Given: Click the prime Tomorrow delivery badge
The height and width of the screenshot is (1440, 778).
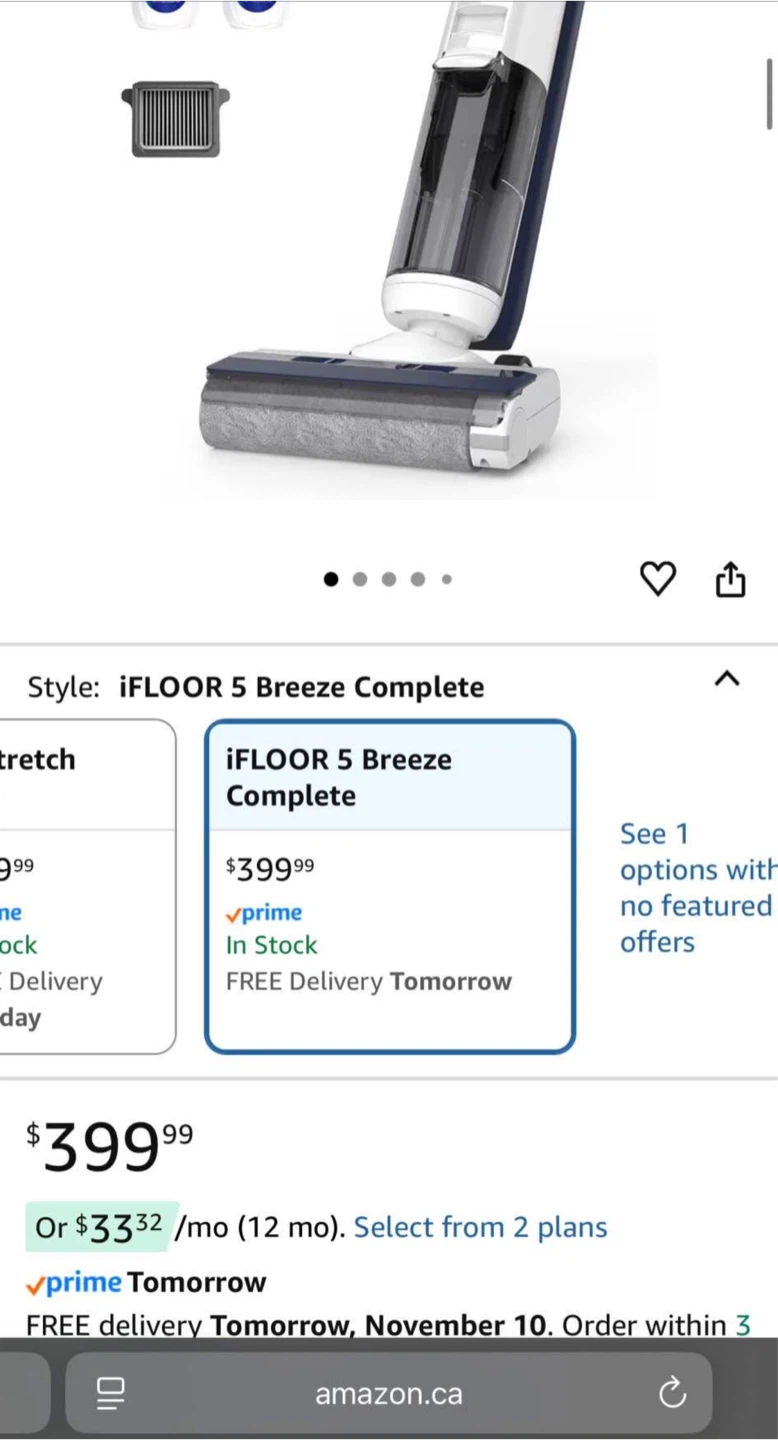Looking at the screenshot, I should click(x=146, y=1283).
